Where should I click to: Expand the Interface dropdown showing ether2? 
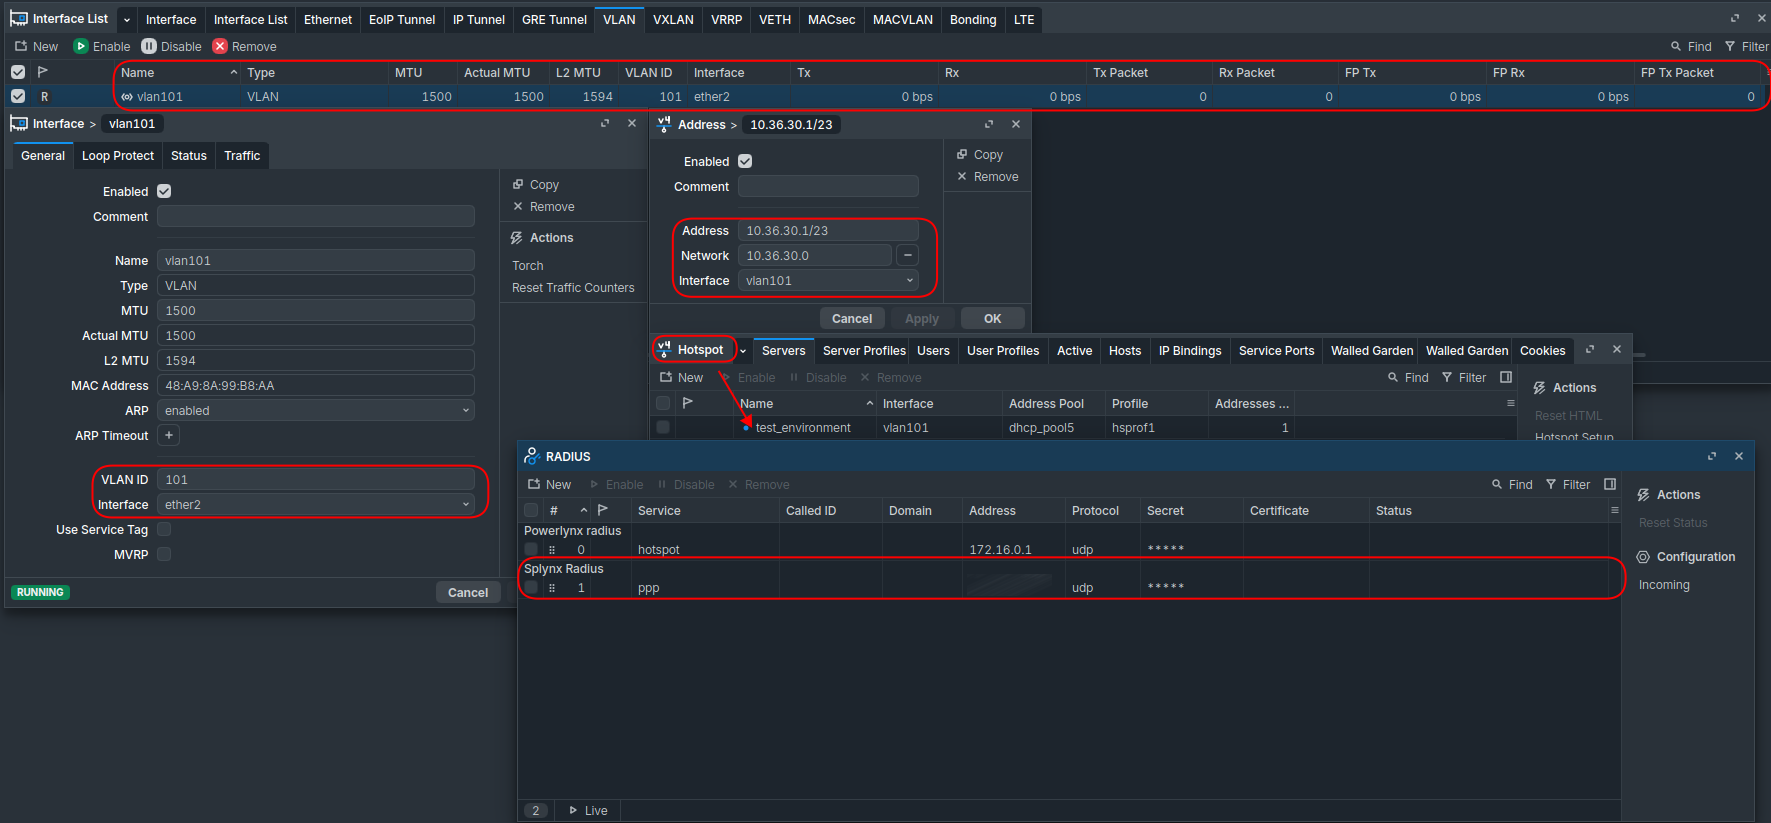tap(315, 505)
